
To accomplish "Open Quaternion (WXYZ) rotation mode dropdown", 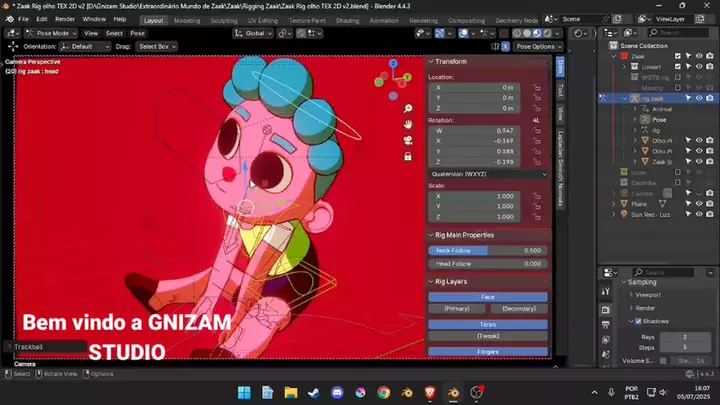I will coord(489,174).
